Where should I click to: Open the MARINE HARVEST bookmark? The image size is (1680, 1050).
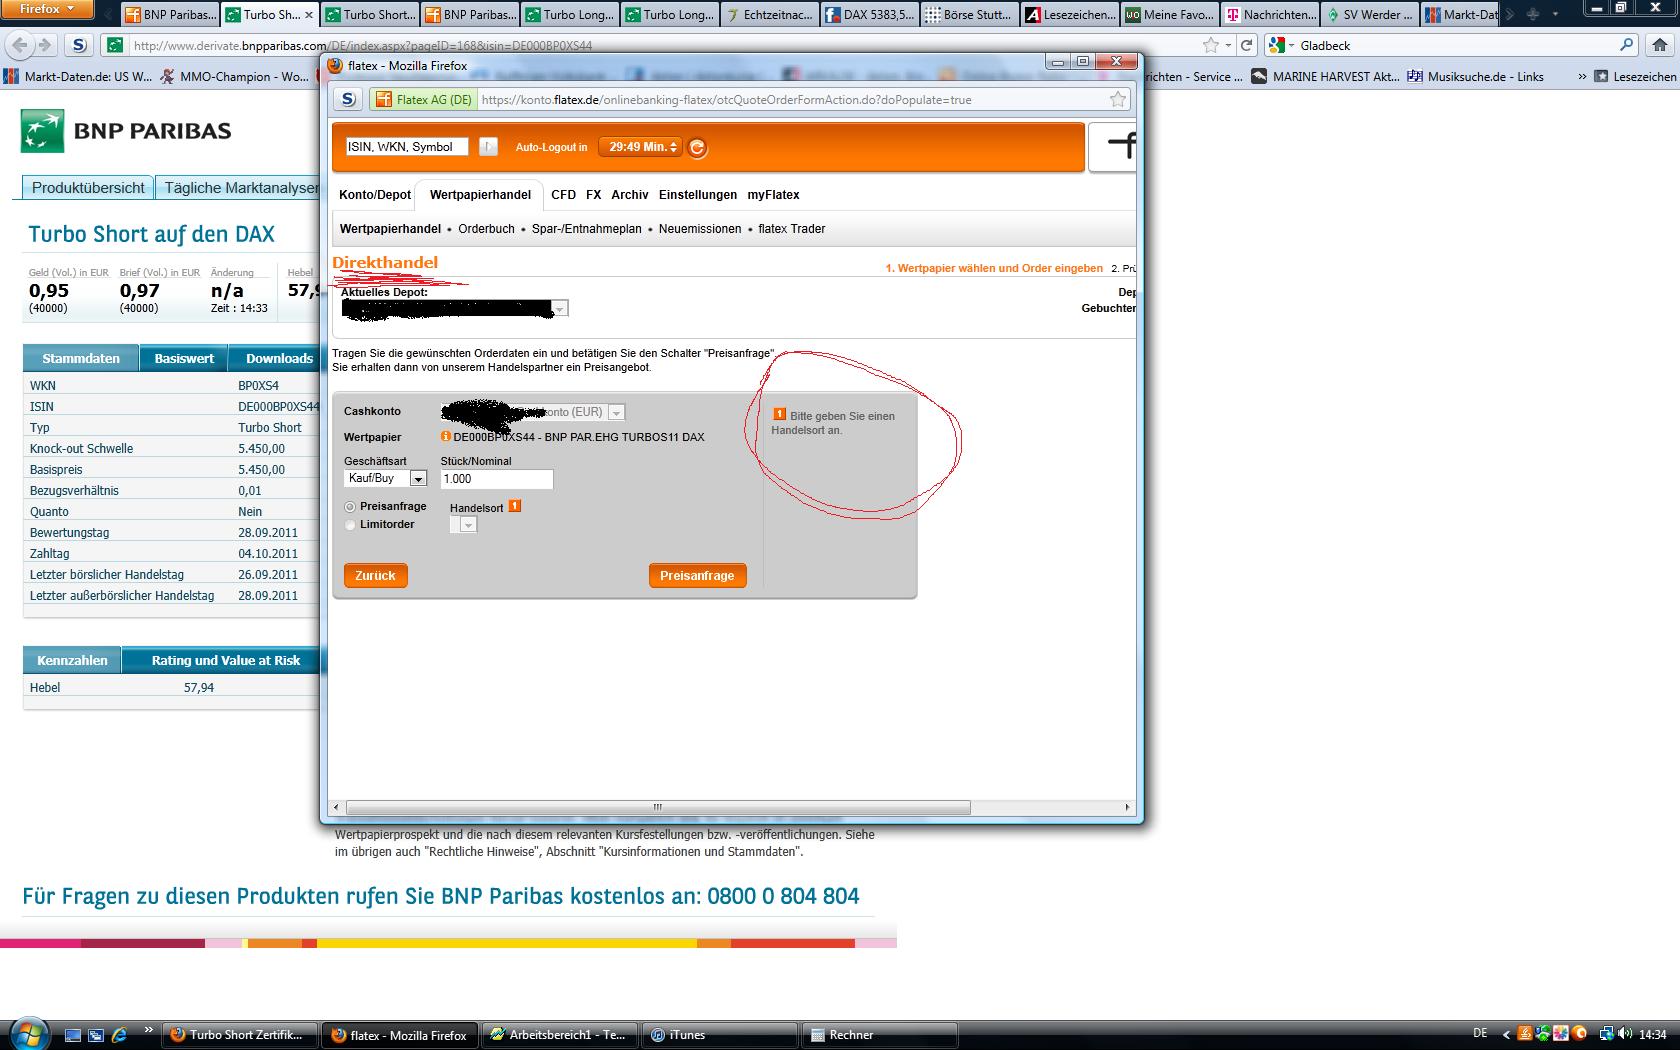pos(1326,76)
